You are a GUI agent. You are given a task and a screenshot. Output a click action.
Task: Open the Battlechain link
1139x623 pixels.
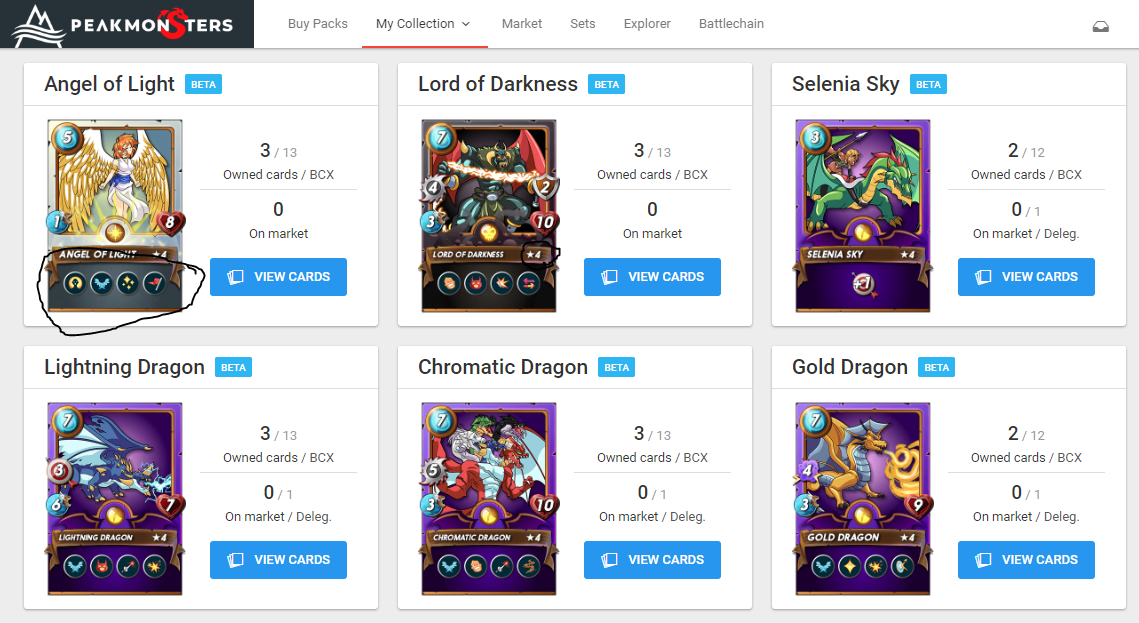click(731, 24)
